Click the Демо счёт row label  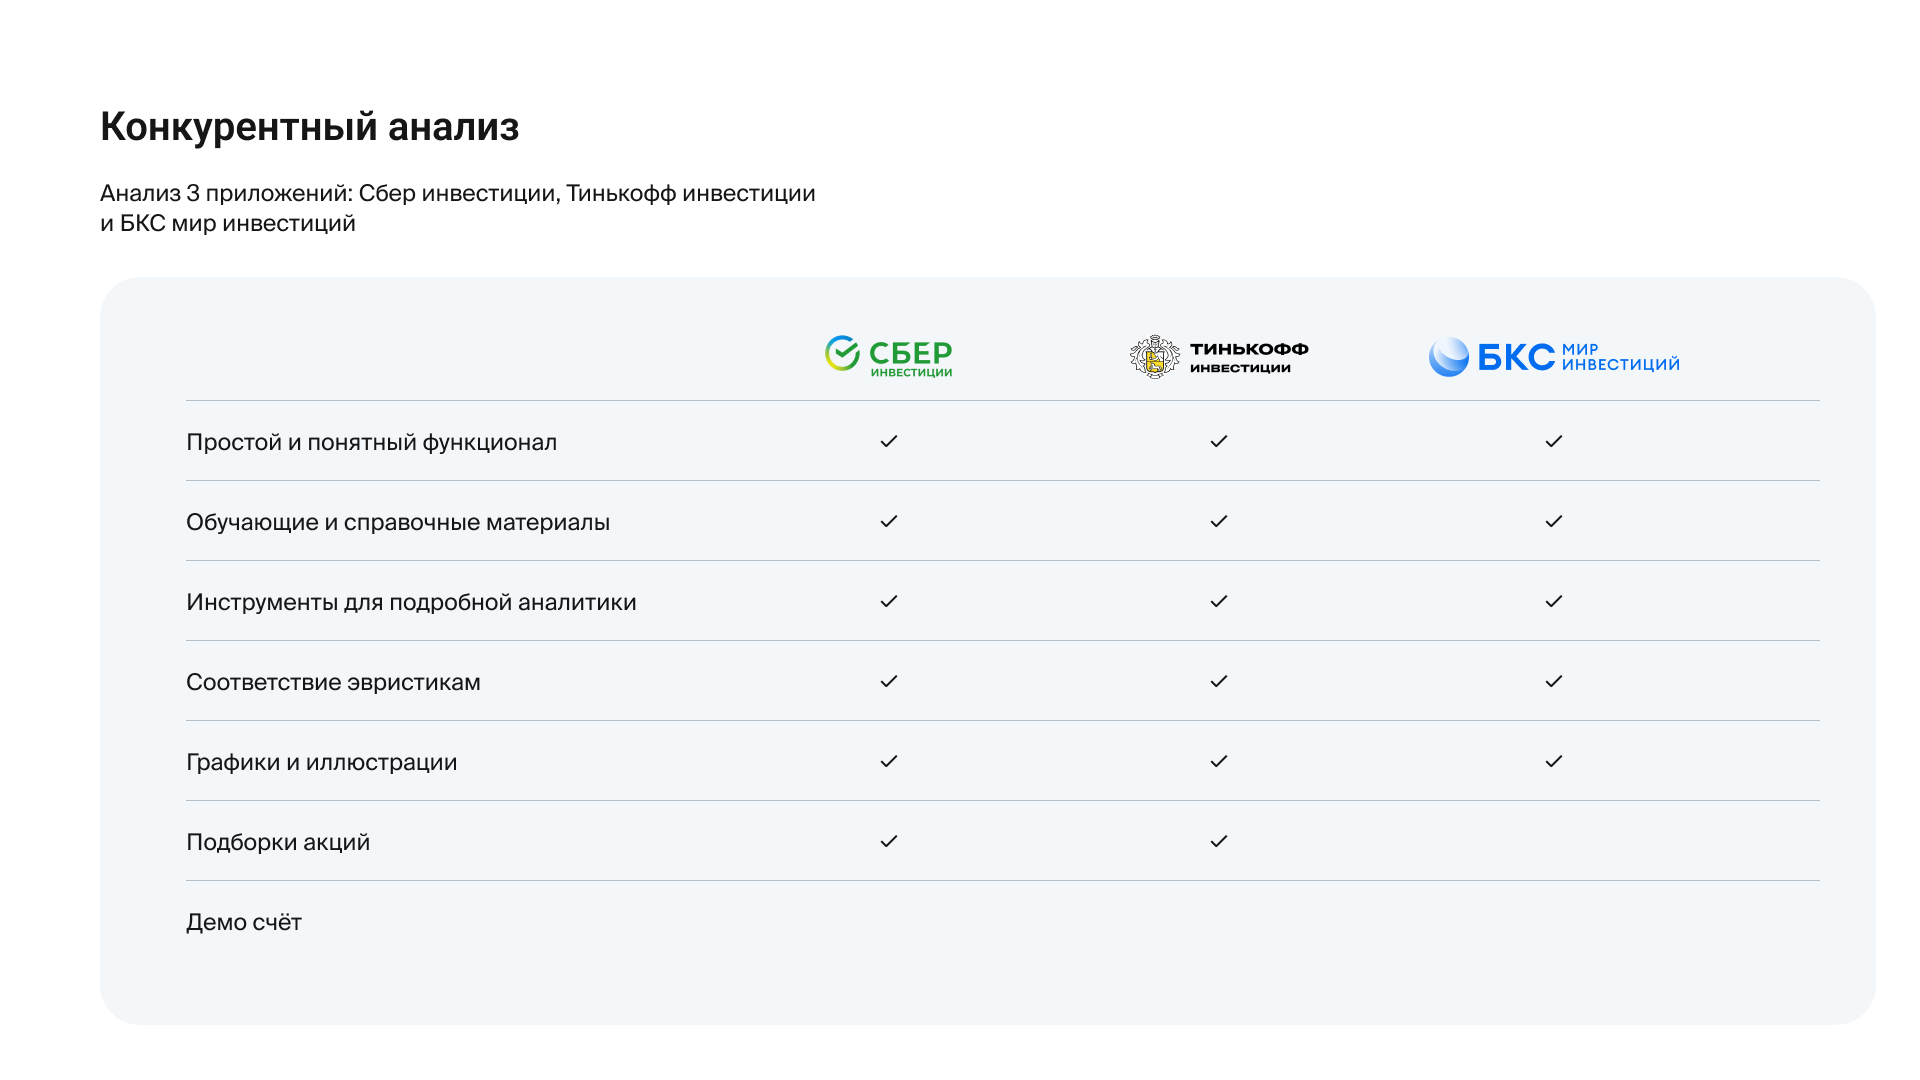pos(244,922)
